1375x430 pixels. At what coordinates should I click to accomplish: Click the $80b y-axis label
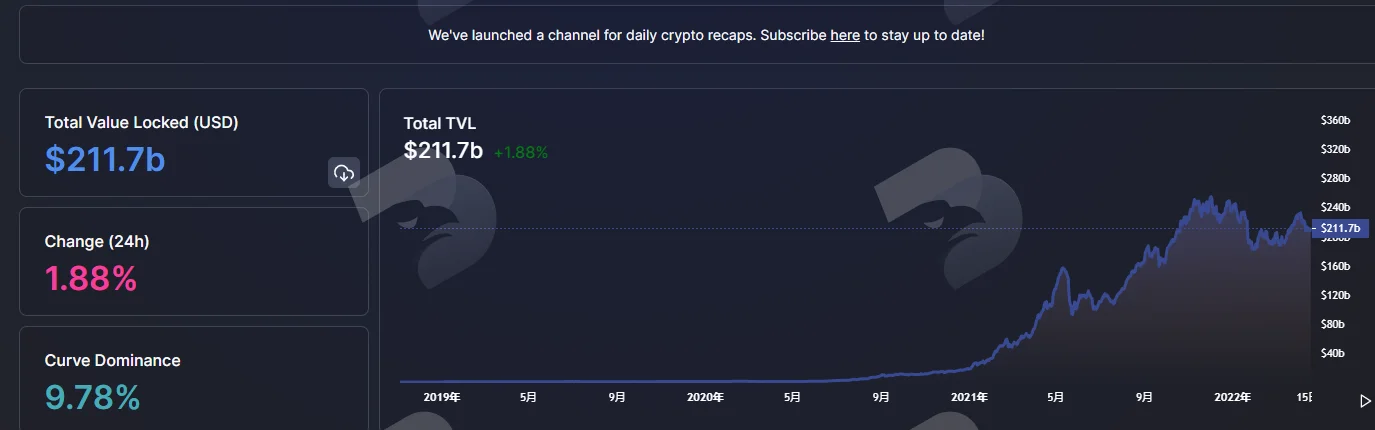pos(1332,324)
